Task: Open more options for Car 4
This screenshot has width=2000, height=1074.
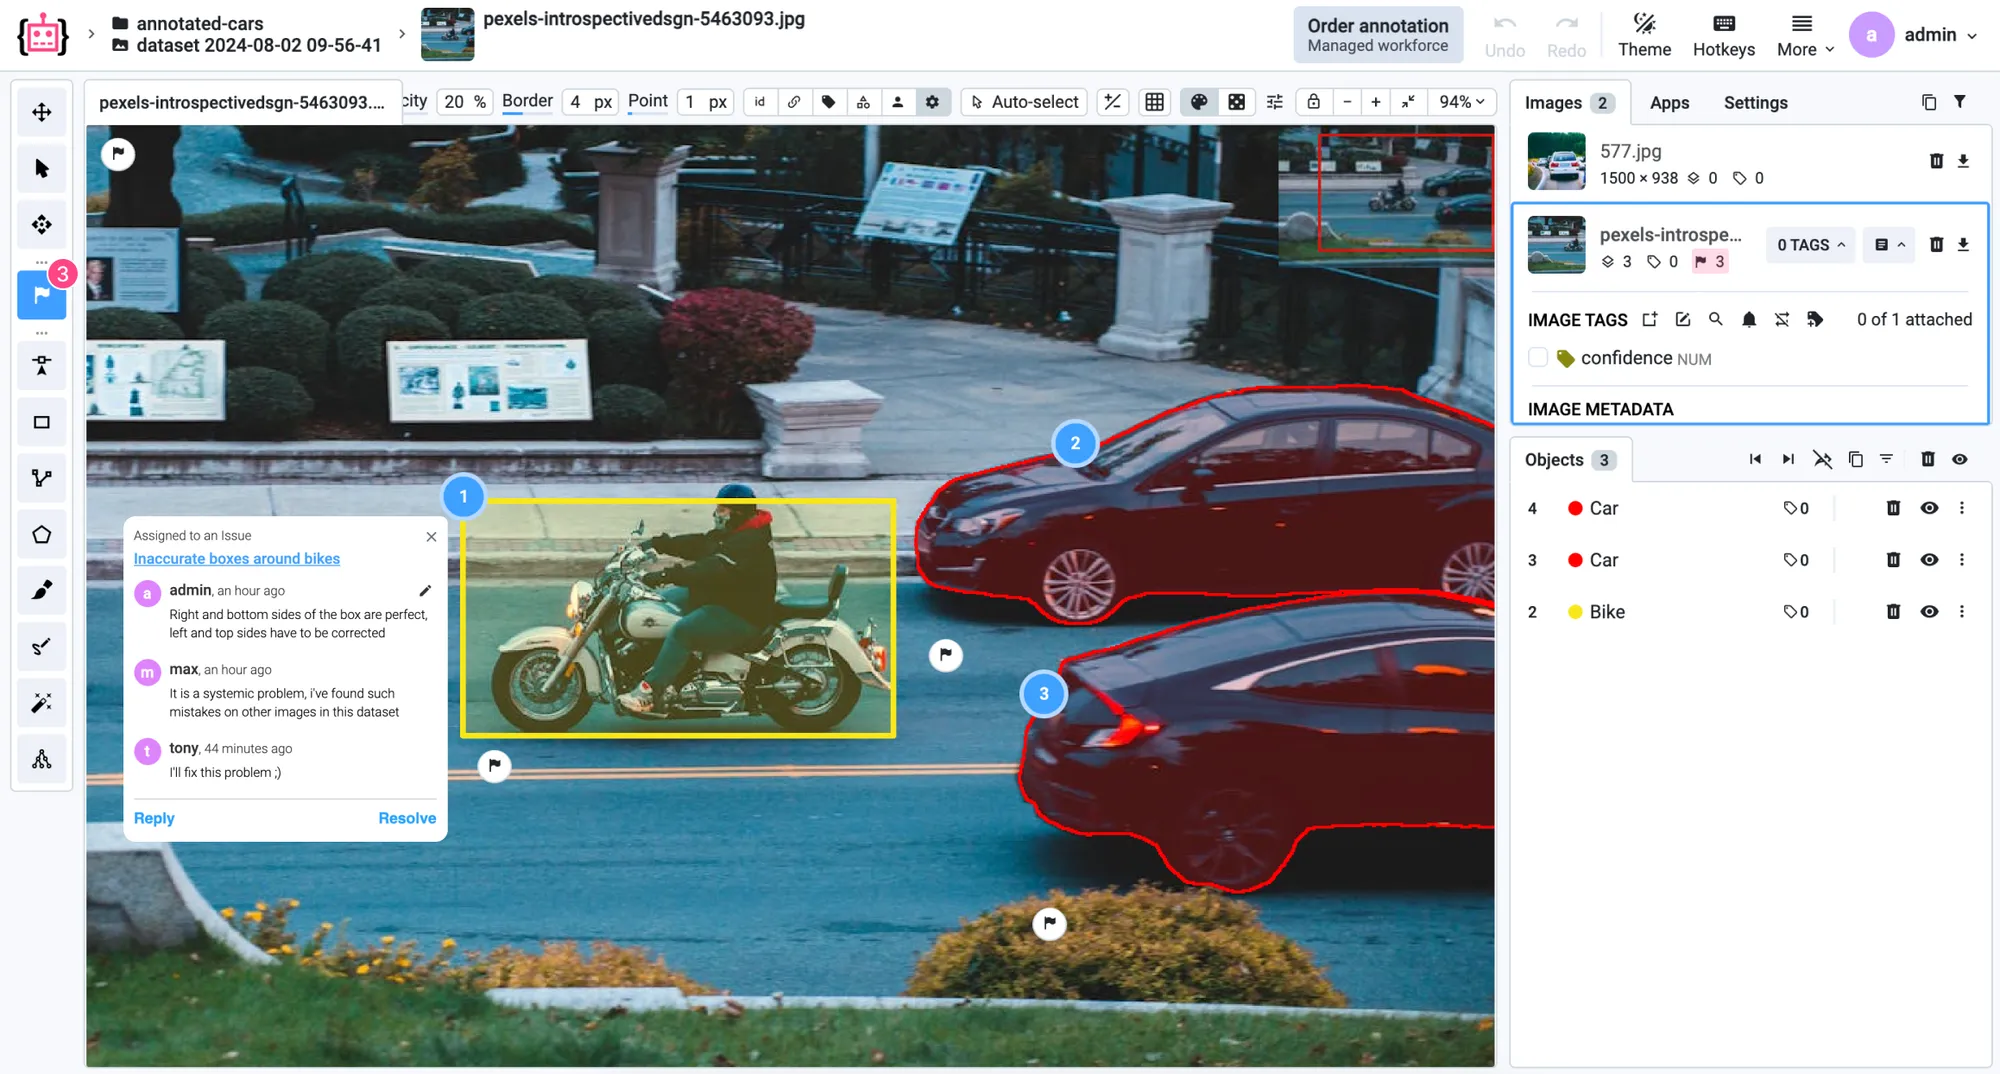Action: click(1962, 508)
